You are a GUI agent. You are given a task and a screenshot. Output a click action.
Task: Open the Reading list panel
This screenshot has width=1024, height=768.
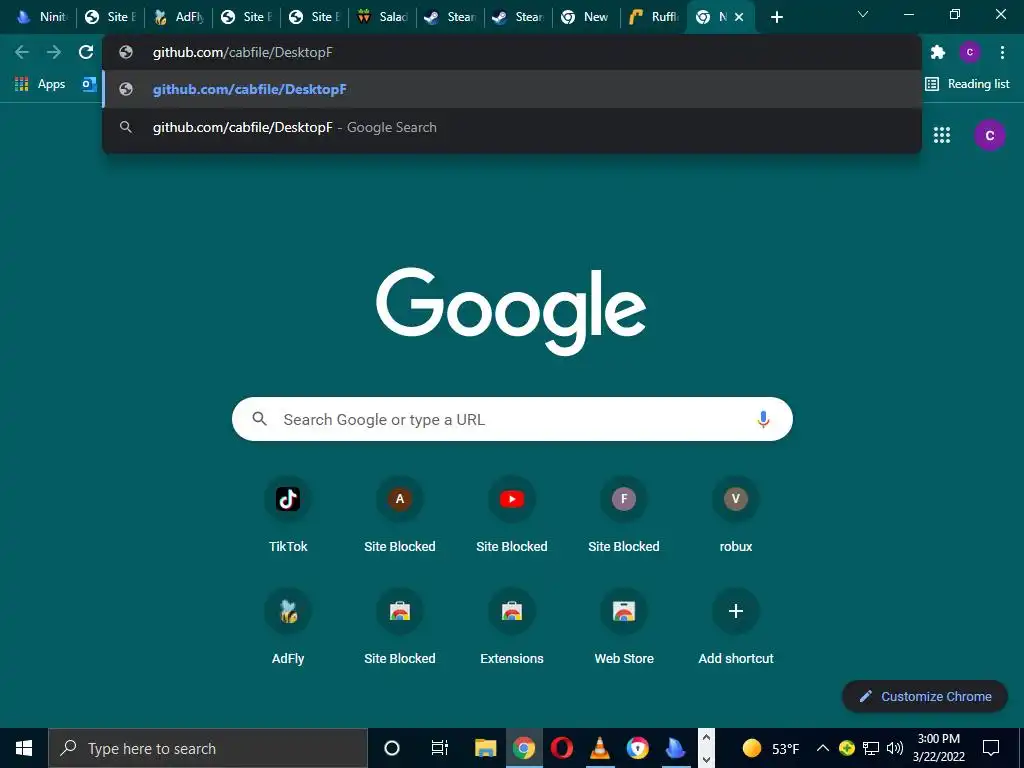click(x=967, y=84)
